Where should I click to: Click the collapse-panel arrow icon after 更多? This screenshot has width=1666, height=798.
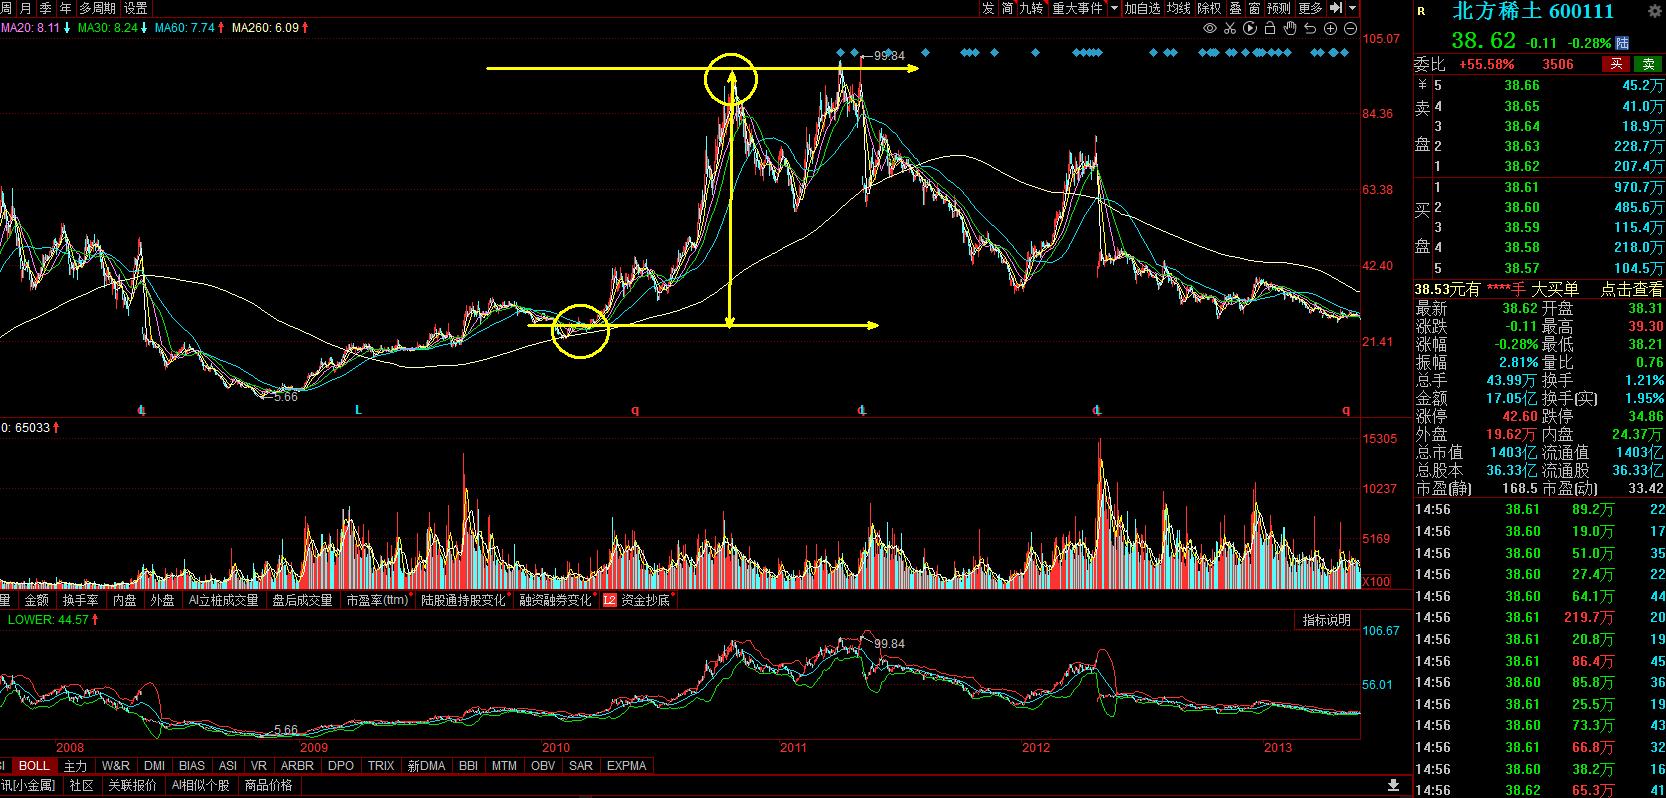click(x=1336, y=8)
